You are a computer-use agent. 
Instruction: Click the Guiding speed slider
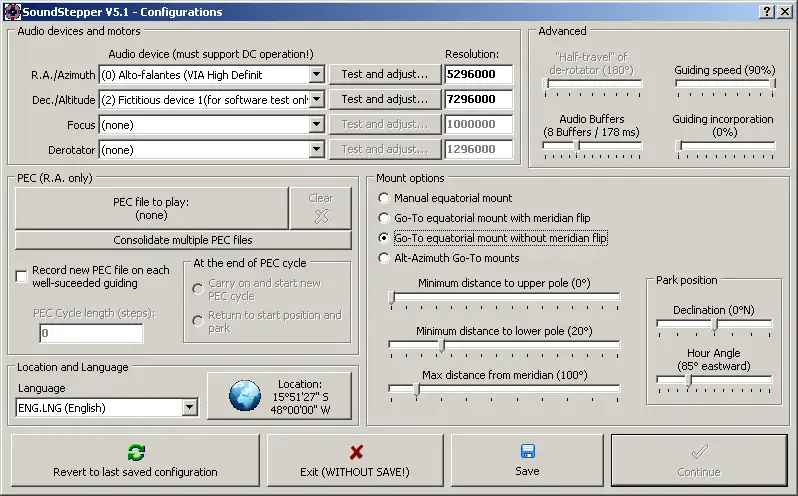pyautogui.click(x=725, y=85)
